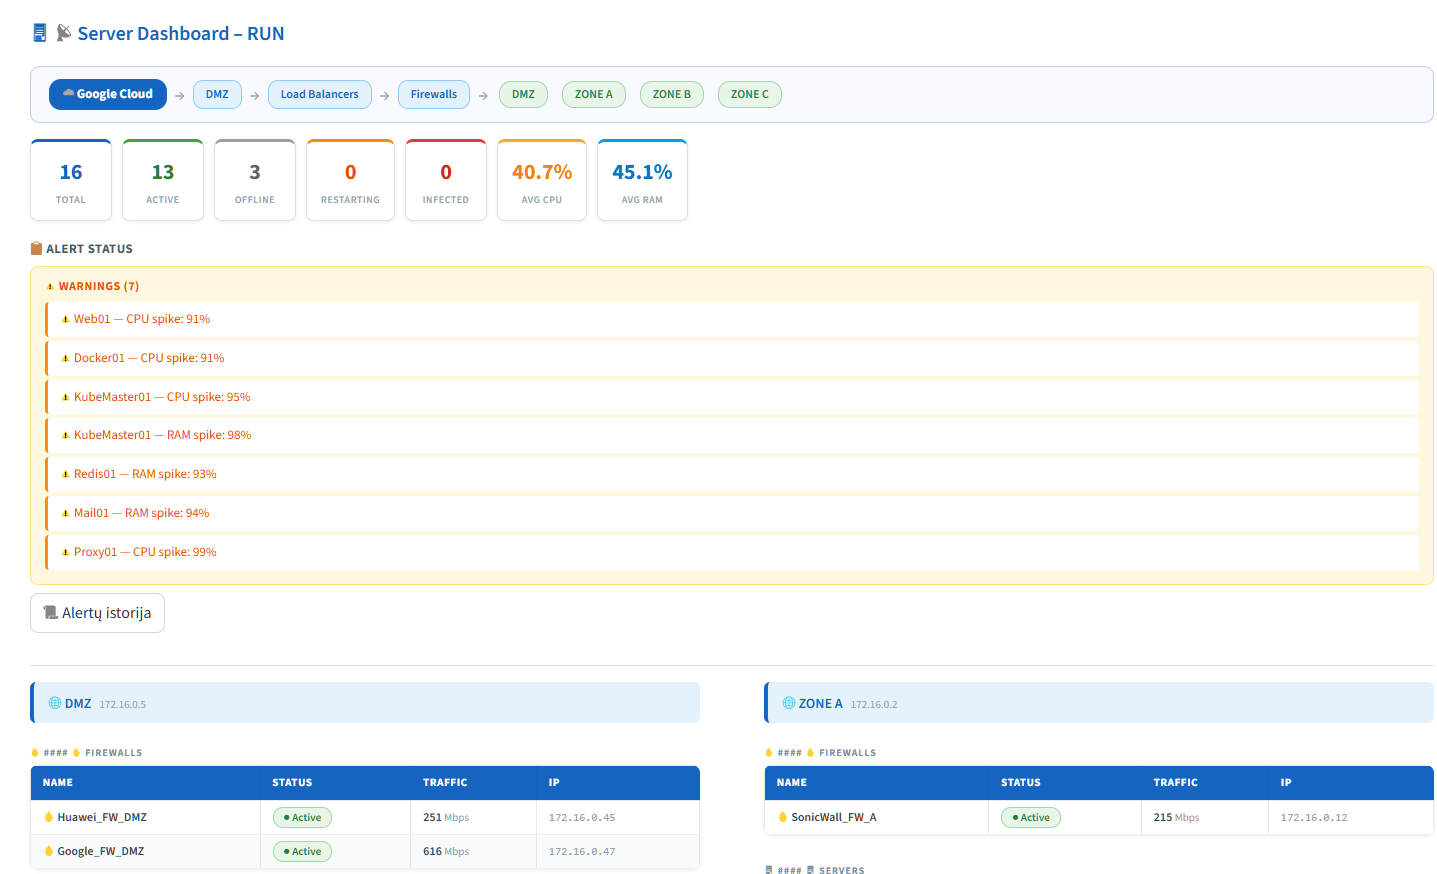Viewport: 1437px width, 874px height.
Task: Click the globe icon in DMZ zone header
Action: pos(55,703)
